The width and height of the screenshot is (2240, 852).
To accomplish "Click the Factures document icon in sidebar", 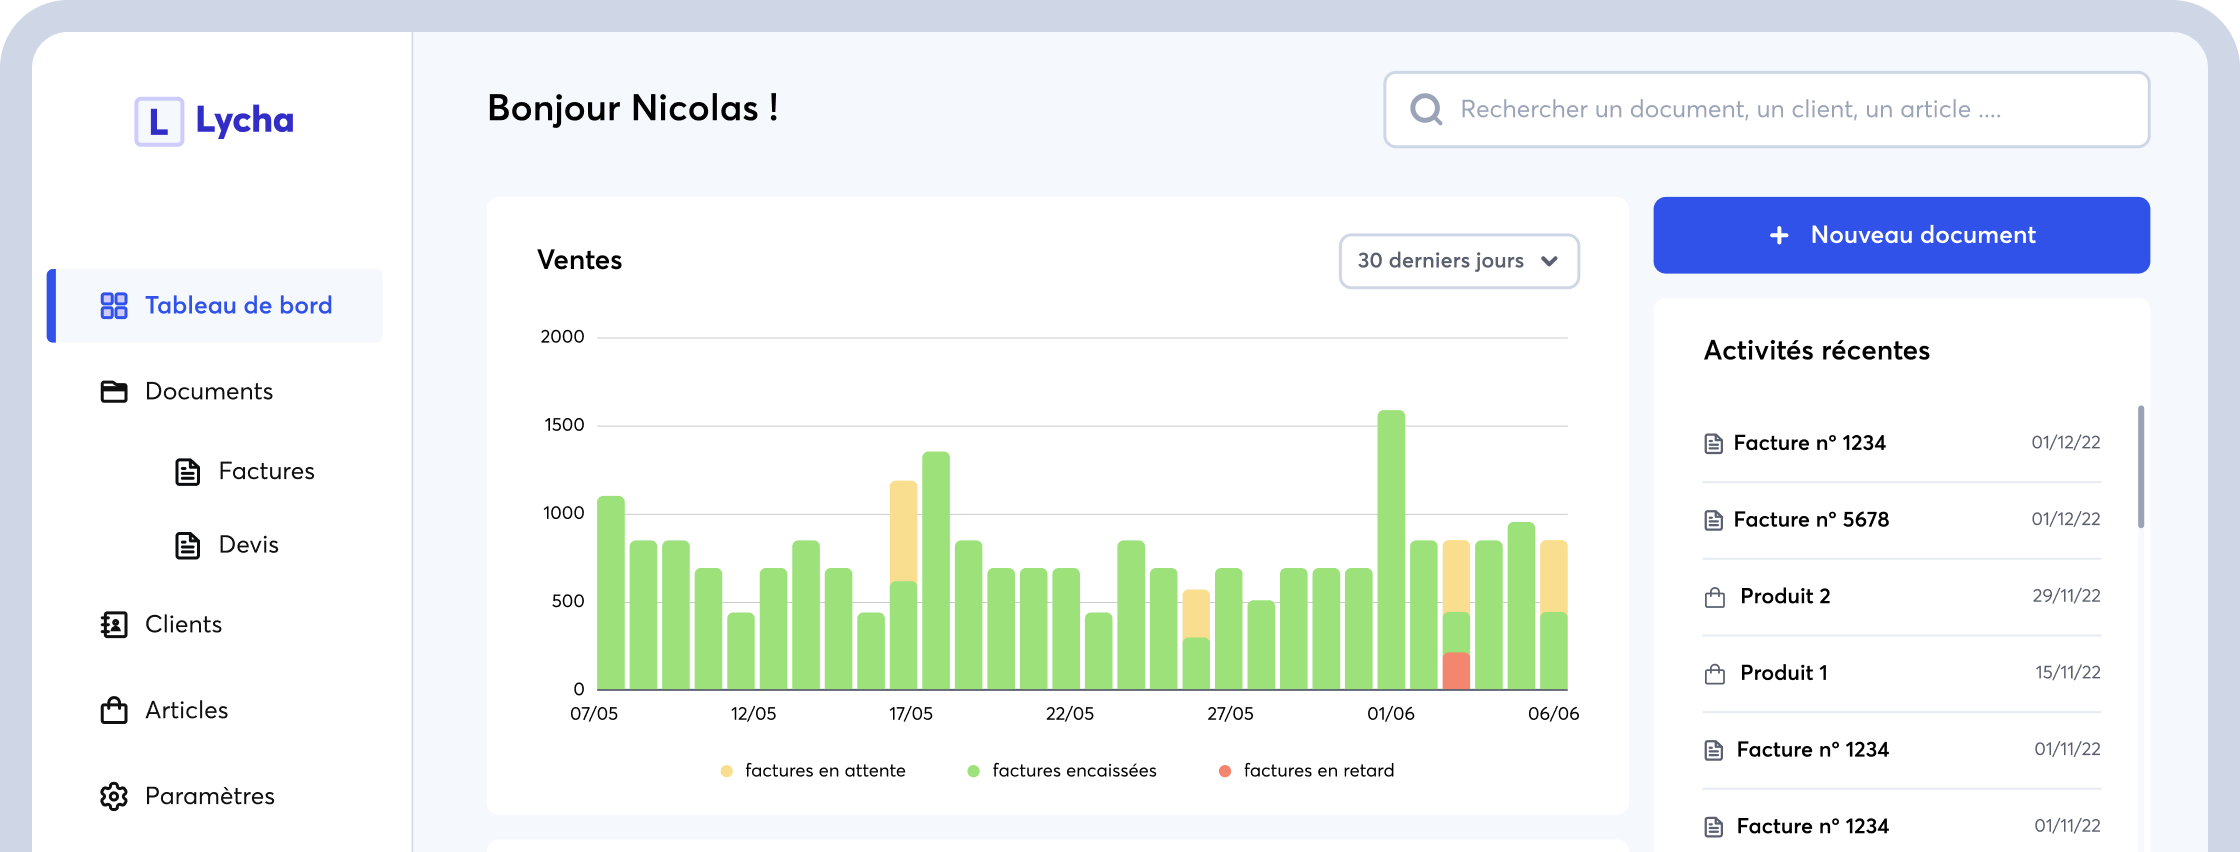I will click(x=188, y=472).
